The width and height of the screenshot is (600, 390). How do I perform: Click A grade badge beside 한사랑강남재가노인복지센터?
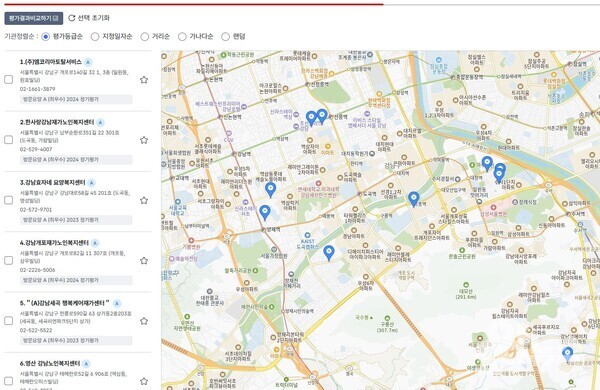coord(100,122)
